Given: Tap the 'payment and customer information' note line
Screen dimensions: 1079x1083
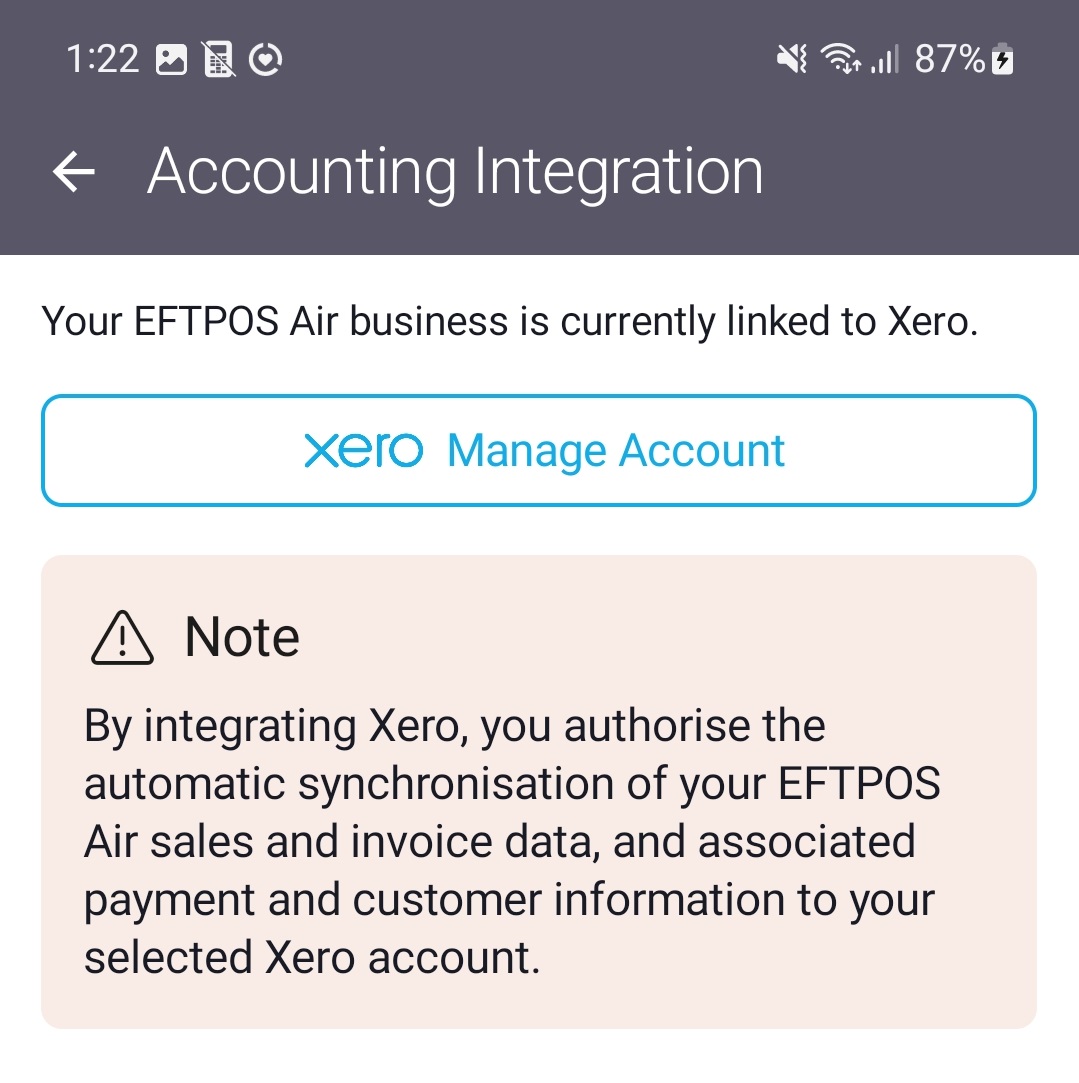Looking at the screenshot, I should click(509, 900).
